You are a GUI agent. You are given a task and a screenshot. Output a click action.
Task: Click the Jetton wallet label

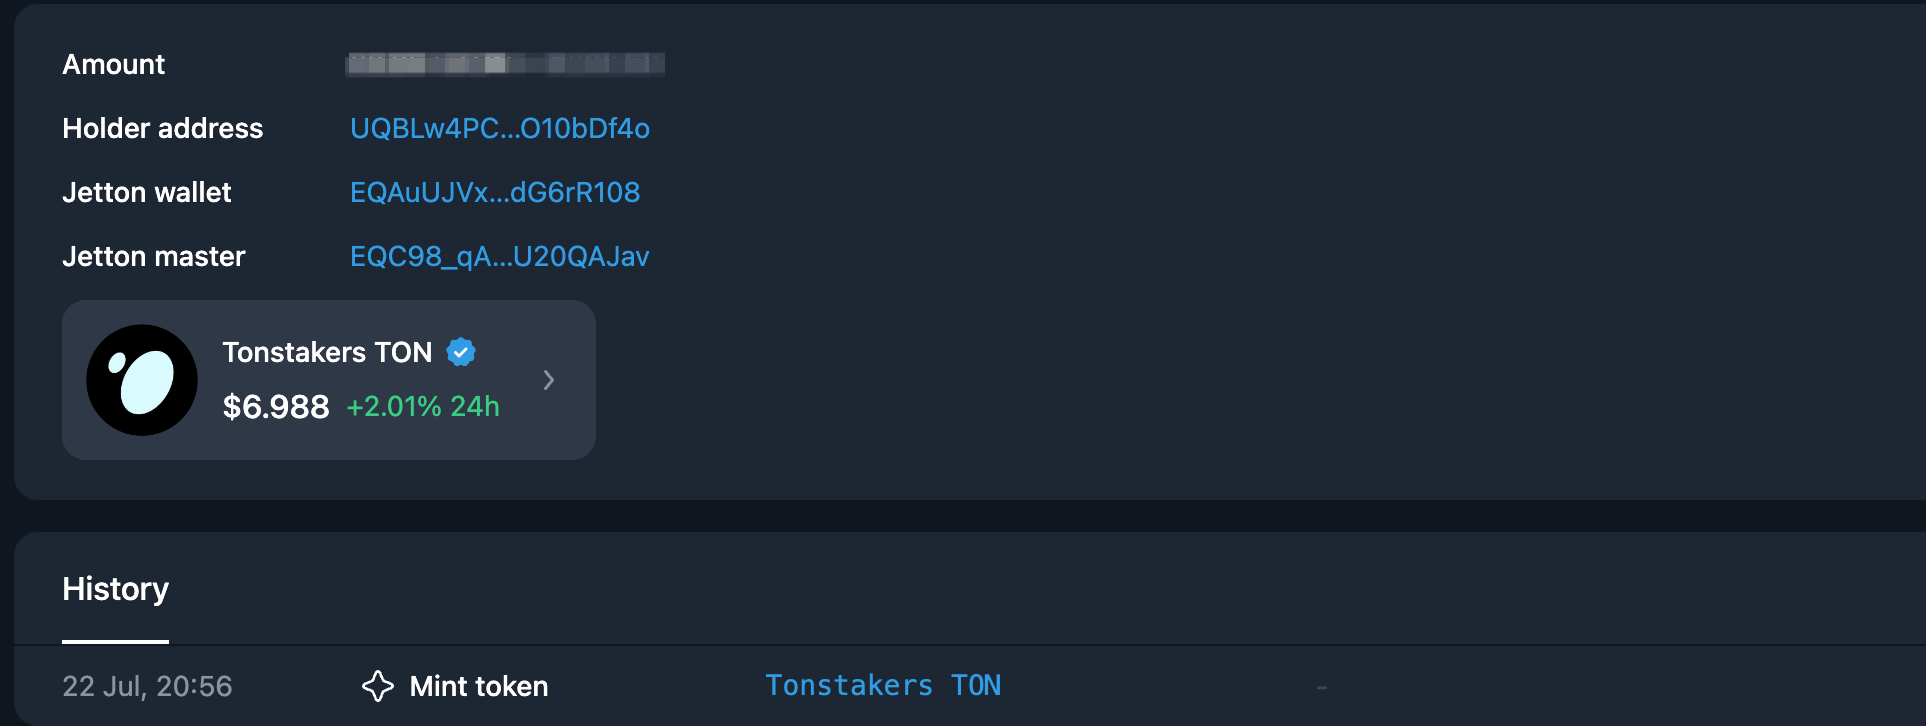[x=146, y=193]
